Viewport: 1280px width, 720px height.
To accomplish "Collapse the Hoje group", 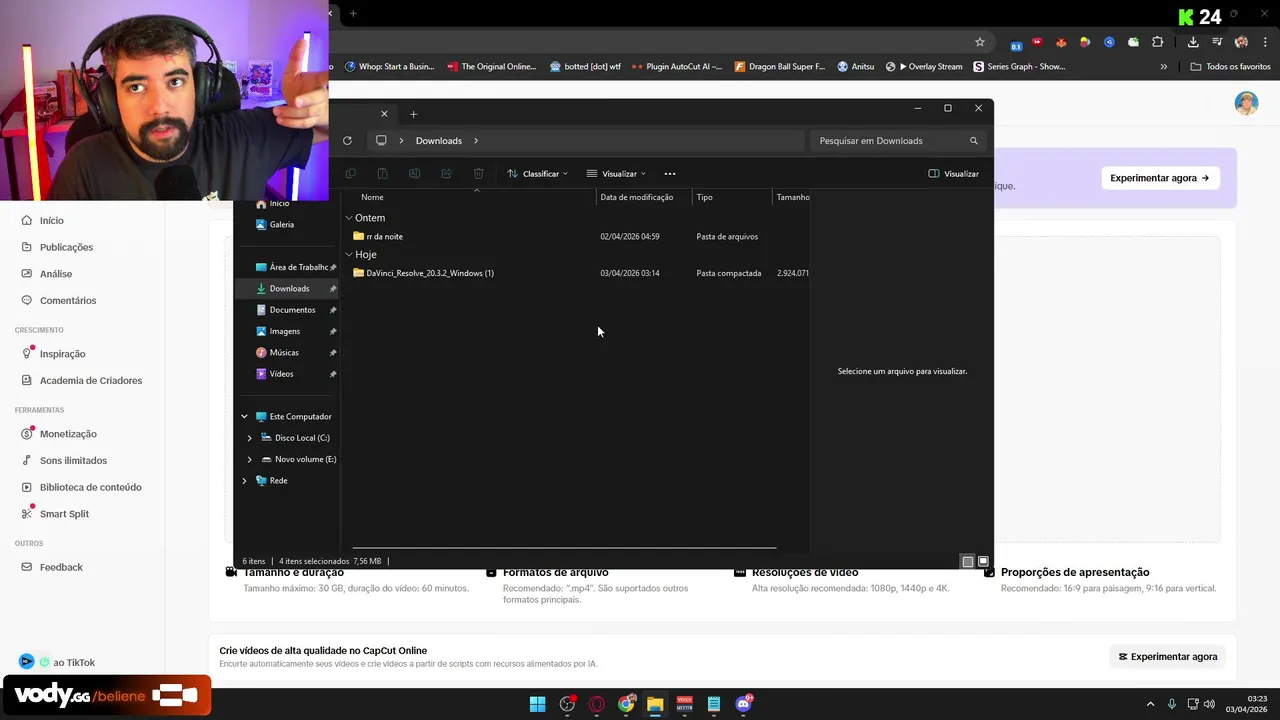I will tap(349, 255).
